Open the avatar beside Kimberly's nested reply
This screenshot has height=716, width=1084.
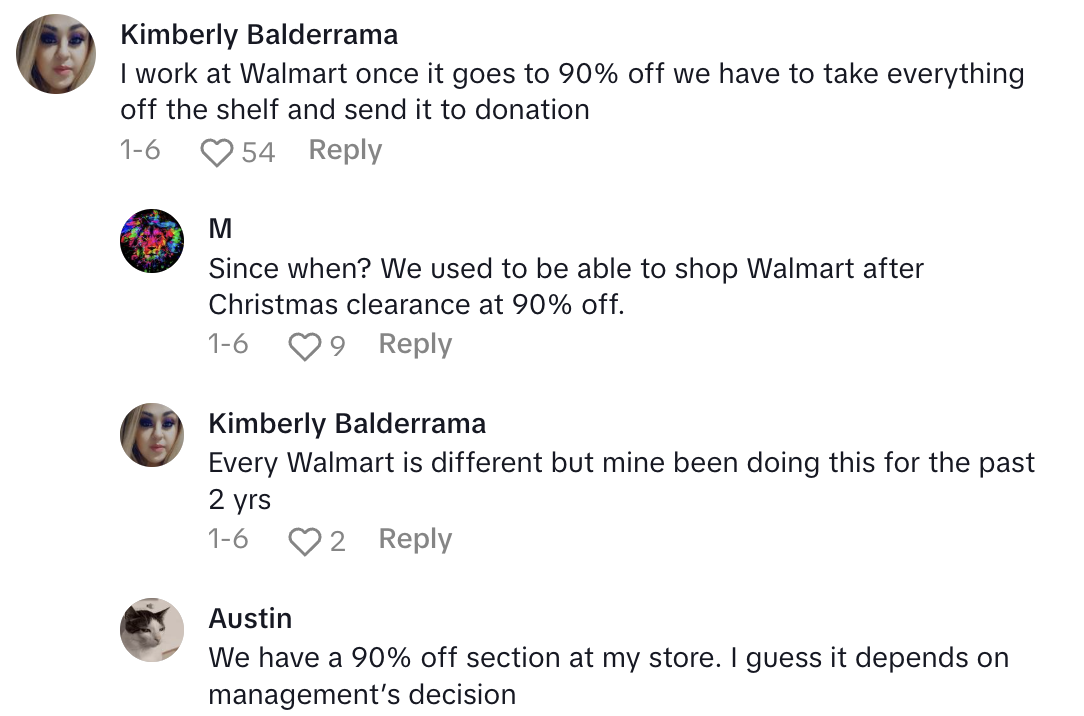(x=152, y=435)
